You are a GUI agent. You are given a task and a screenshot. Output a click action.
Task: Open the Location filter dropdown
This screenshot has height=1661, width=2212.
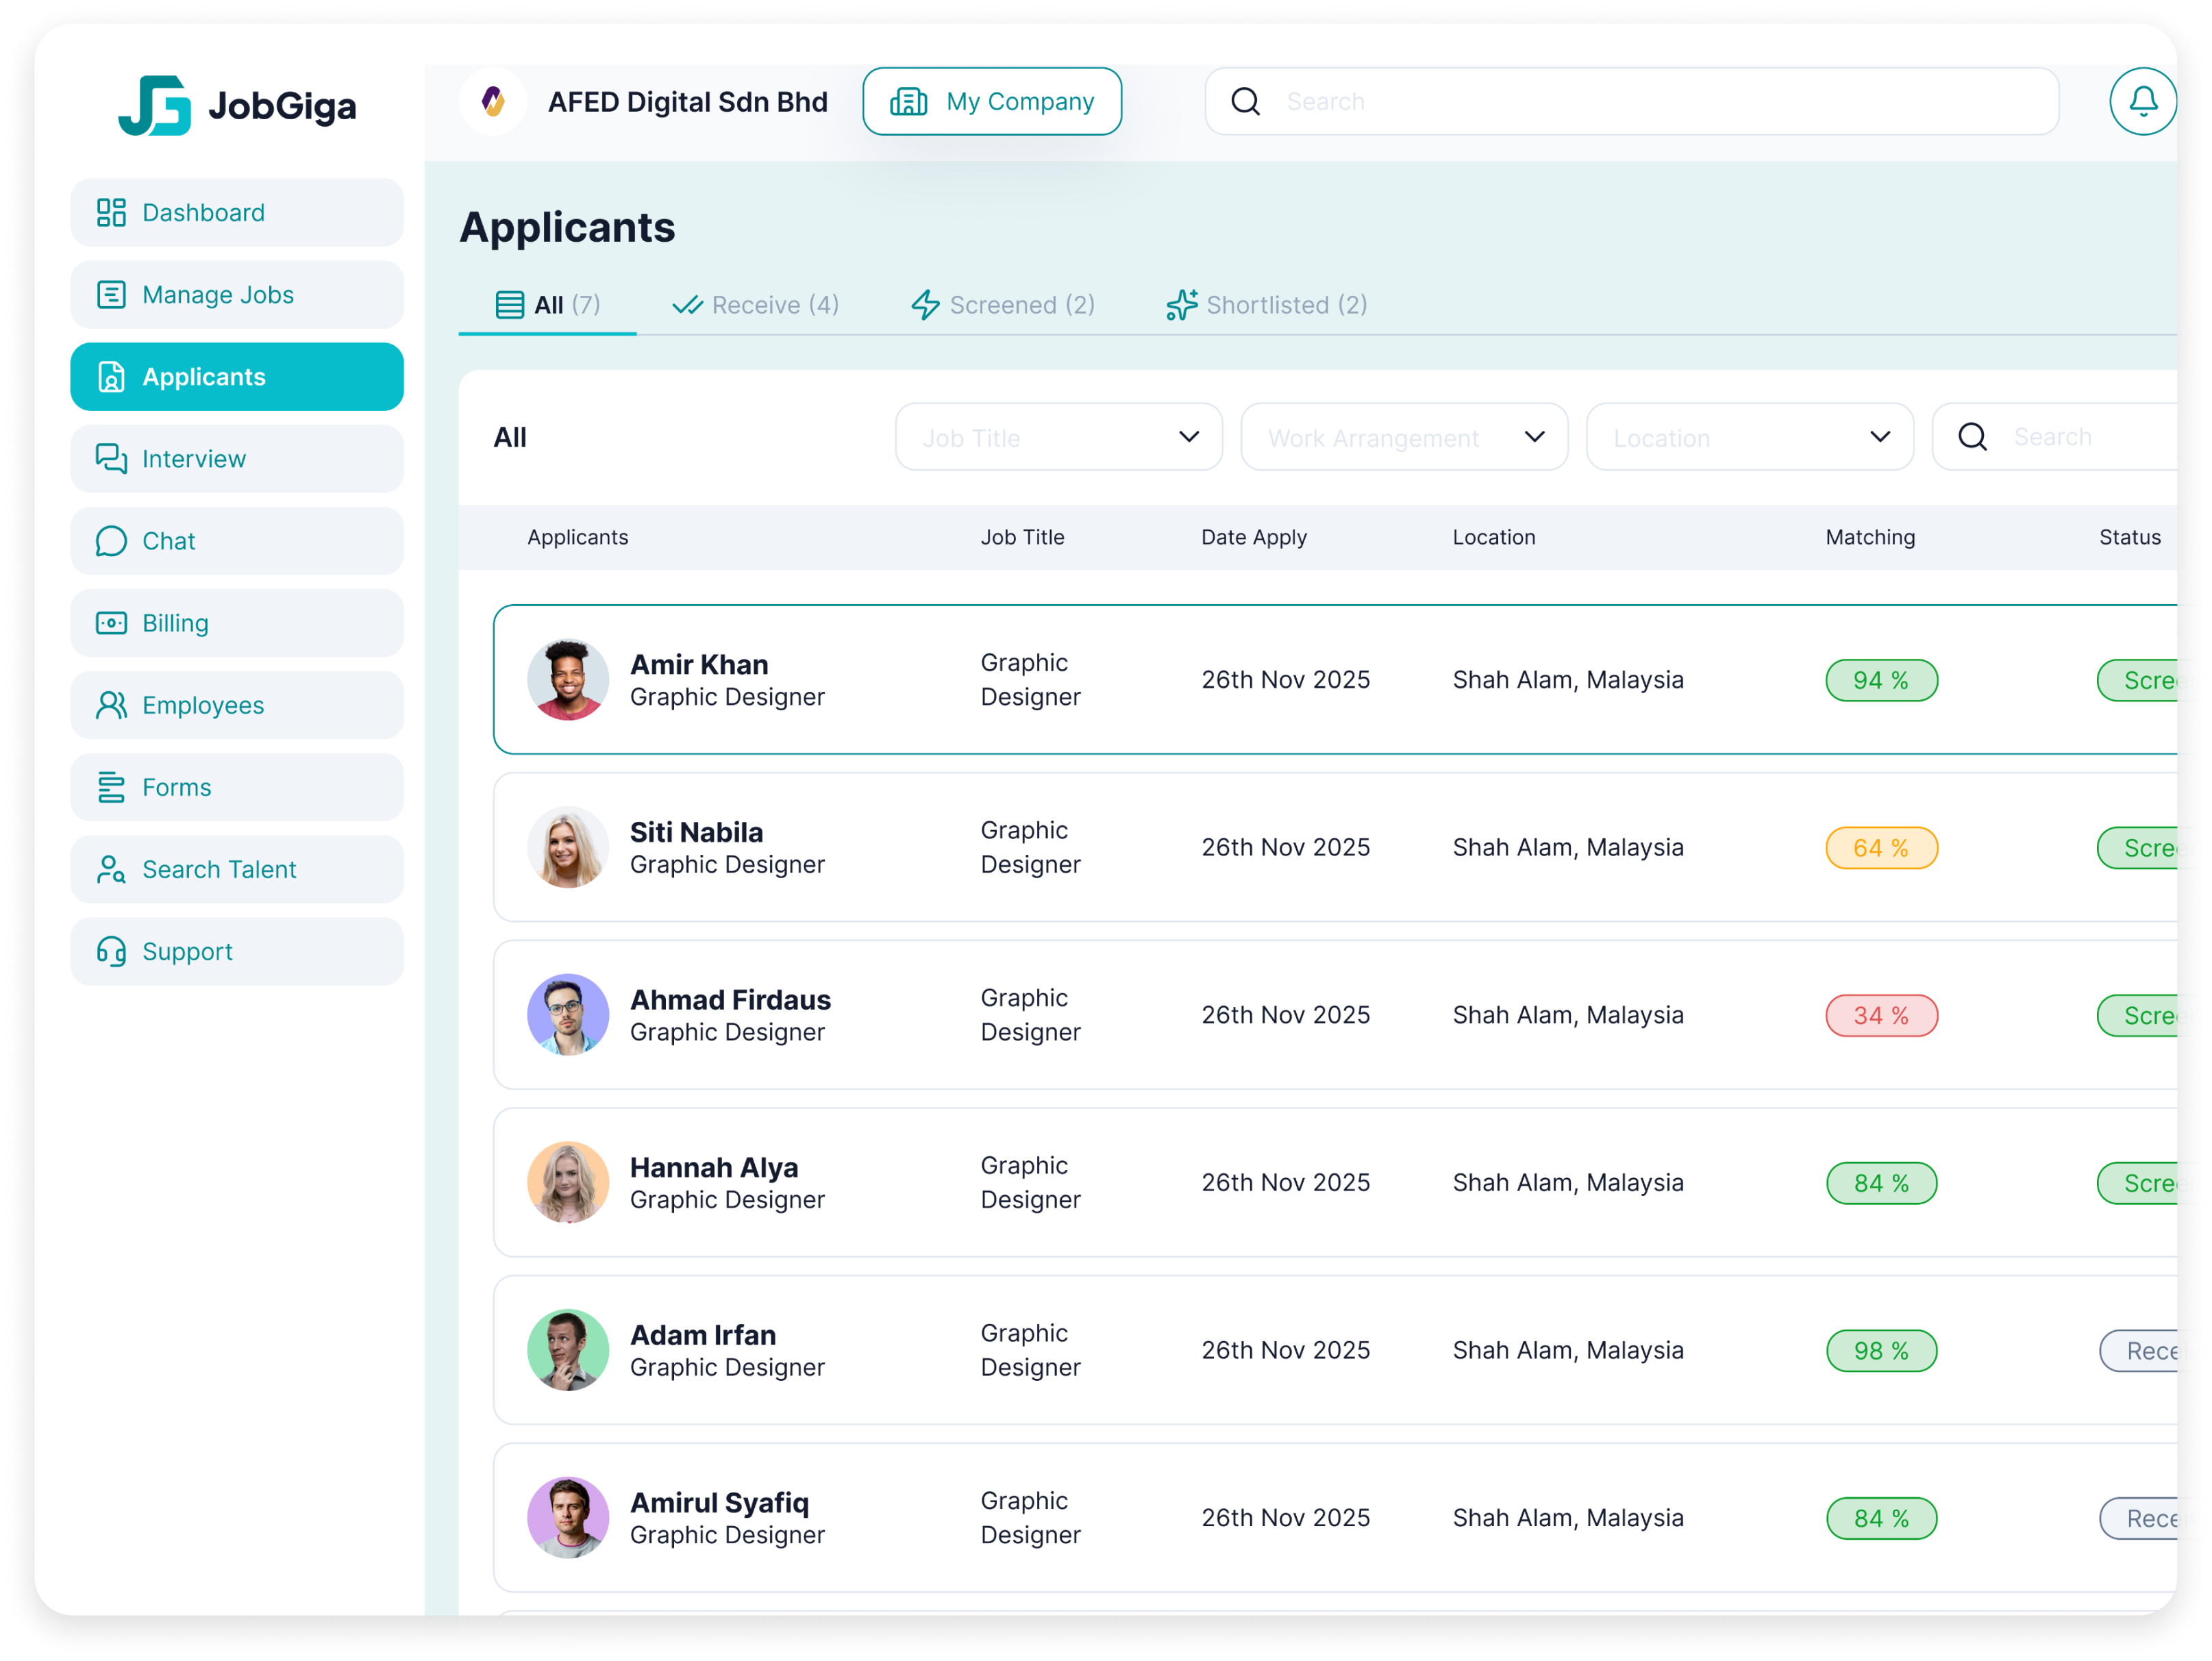[x=1749, y=437]
